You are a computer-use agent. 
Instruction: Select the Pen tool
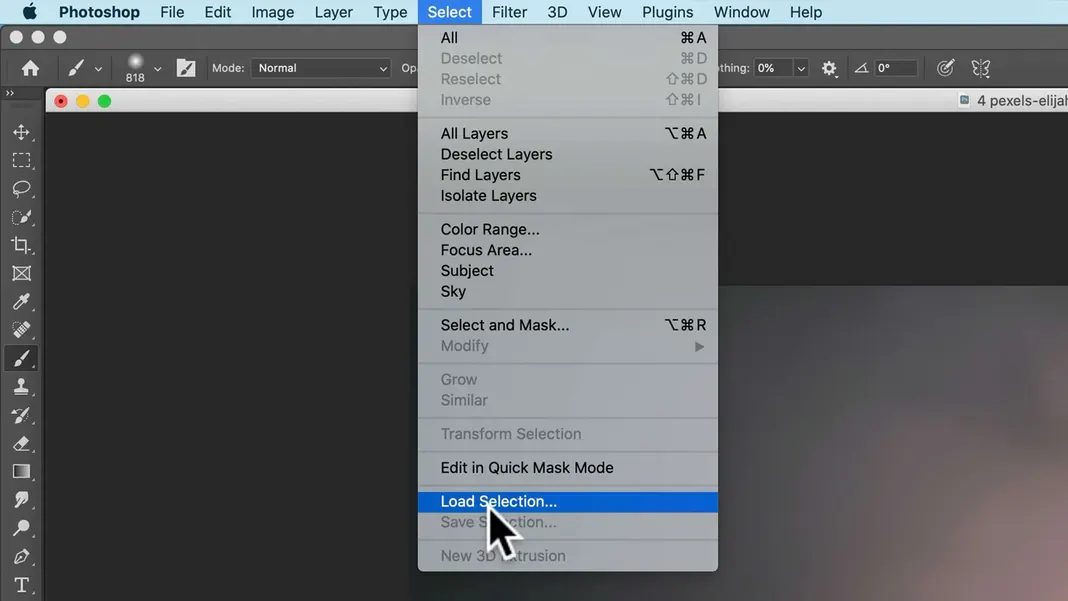point(21,557)
